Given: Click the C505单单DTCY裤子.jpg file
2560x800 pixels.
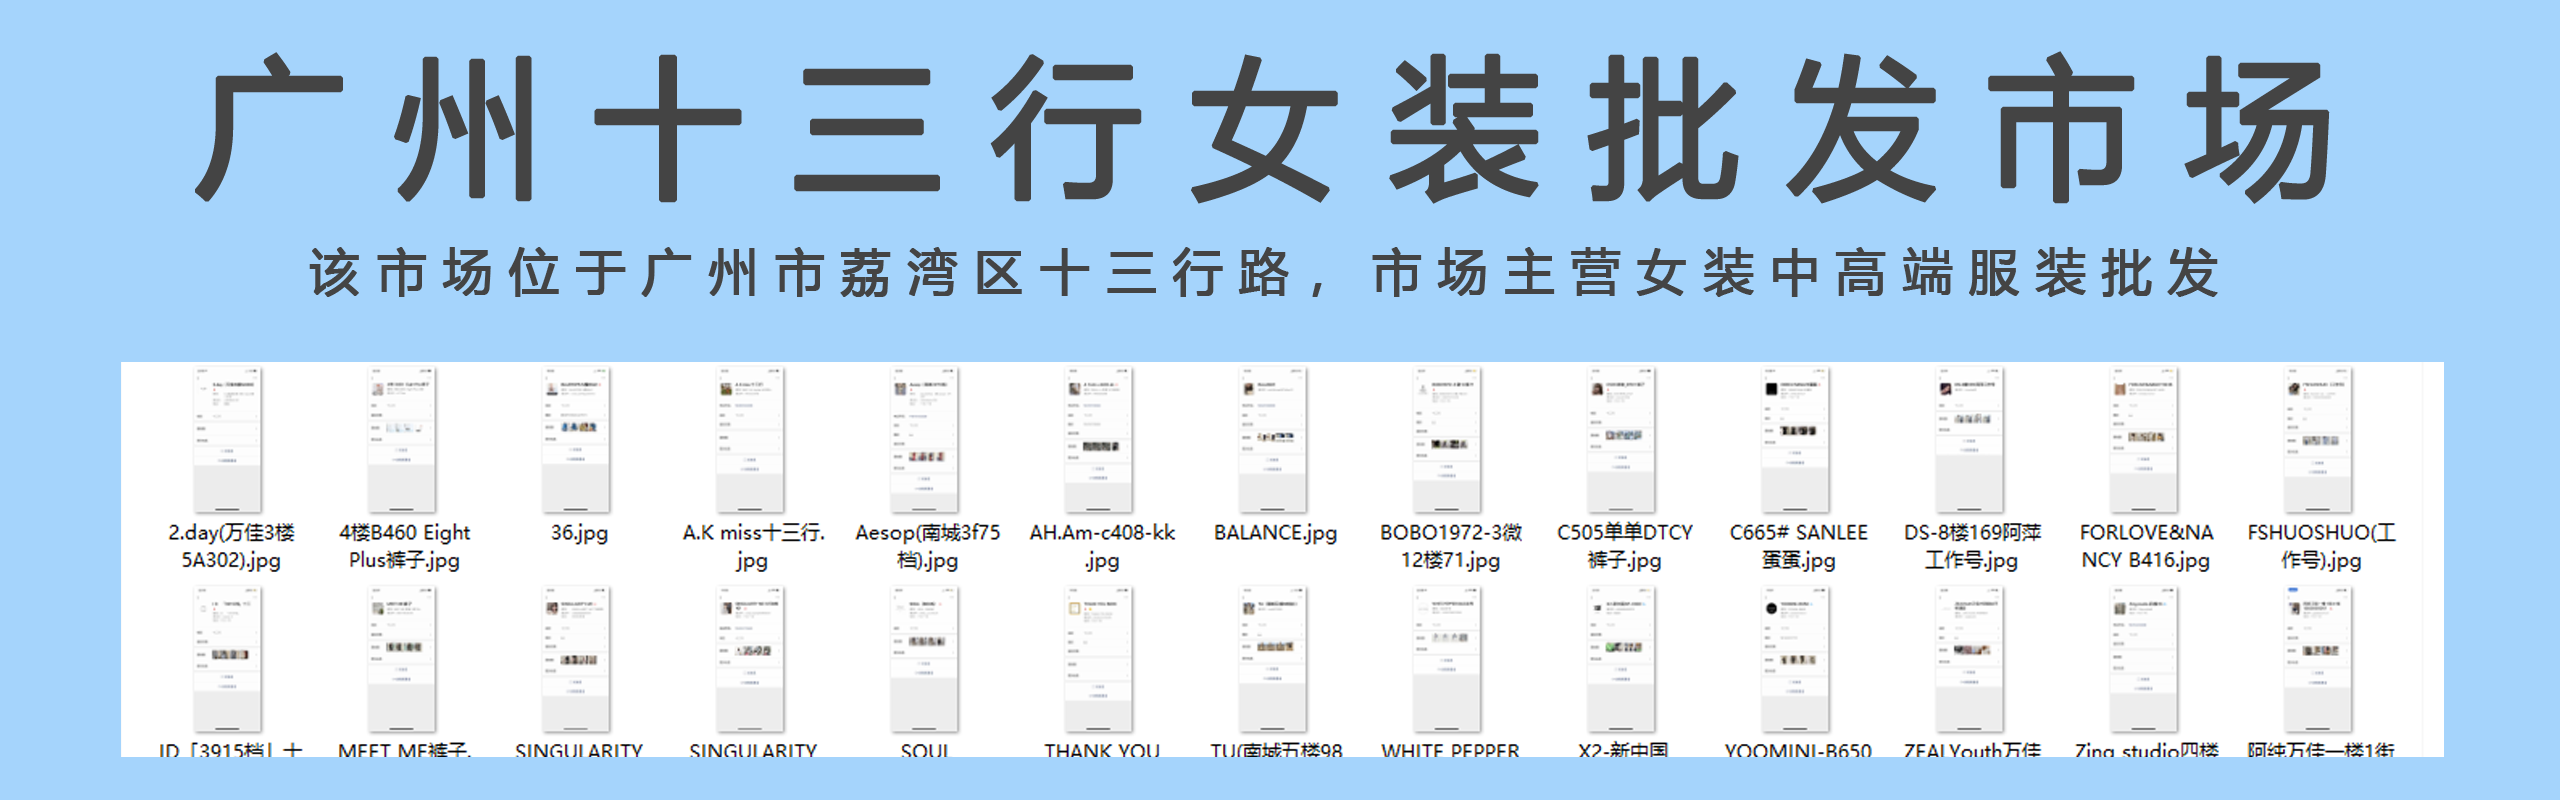Looking at the screenshot, I should (x=1622, y=440).
